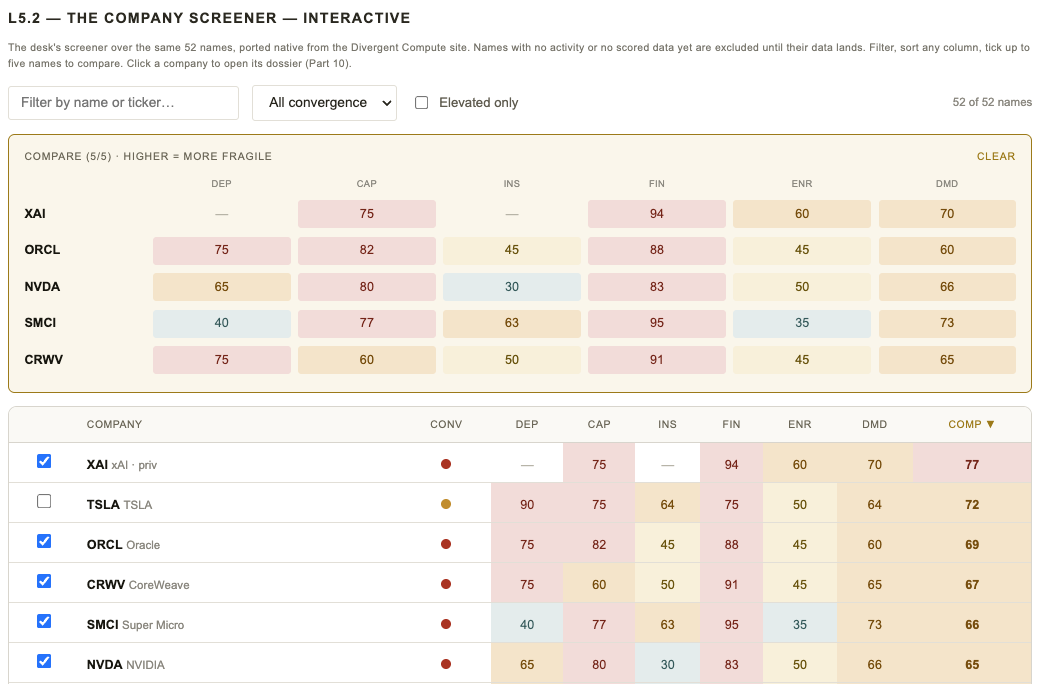
Task: Sort table by DEP column header
Action: click(526, 424)
